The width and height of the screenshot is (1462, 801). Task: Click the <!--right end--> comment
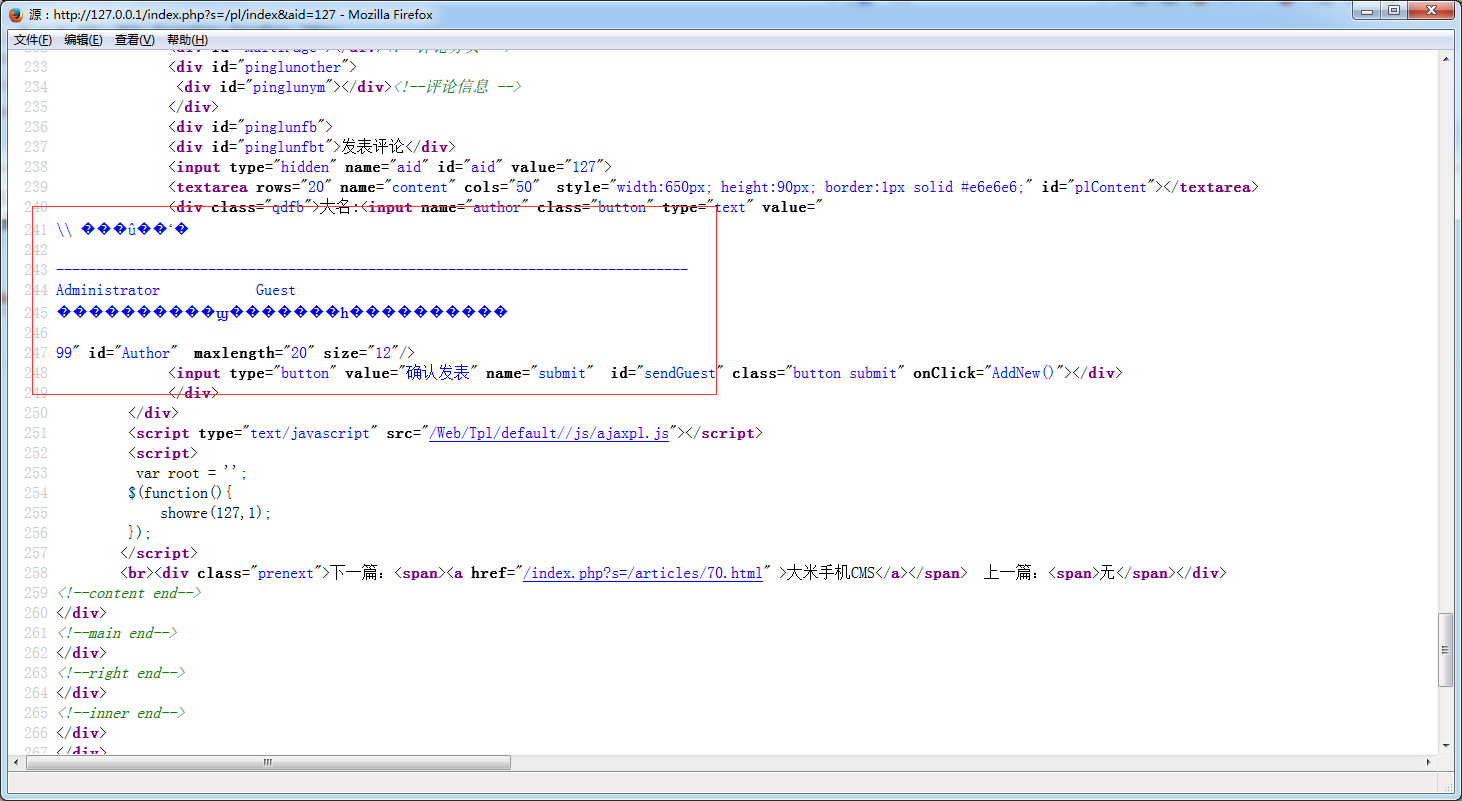(122, 673)
